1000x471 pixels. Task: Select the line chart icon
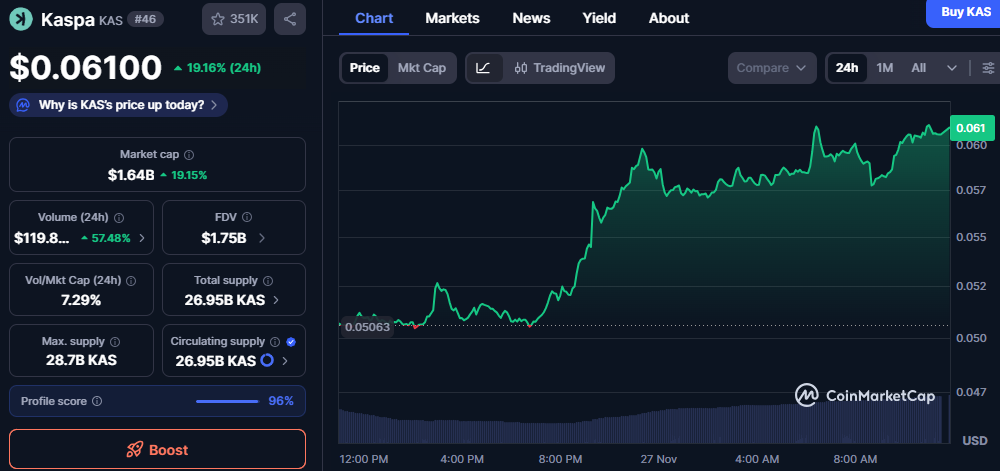coord(483,68)
